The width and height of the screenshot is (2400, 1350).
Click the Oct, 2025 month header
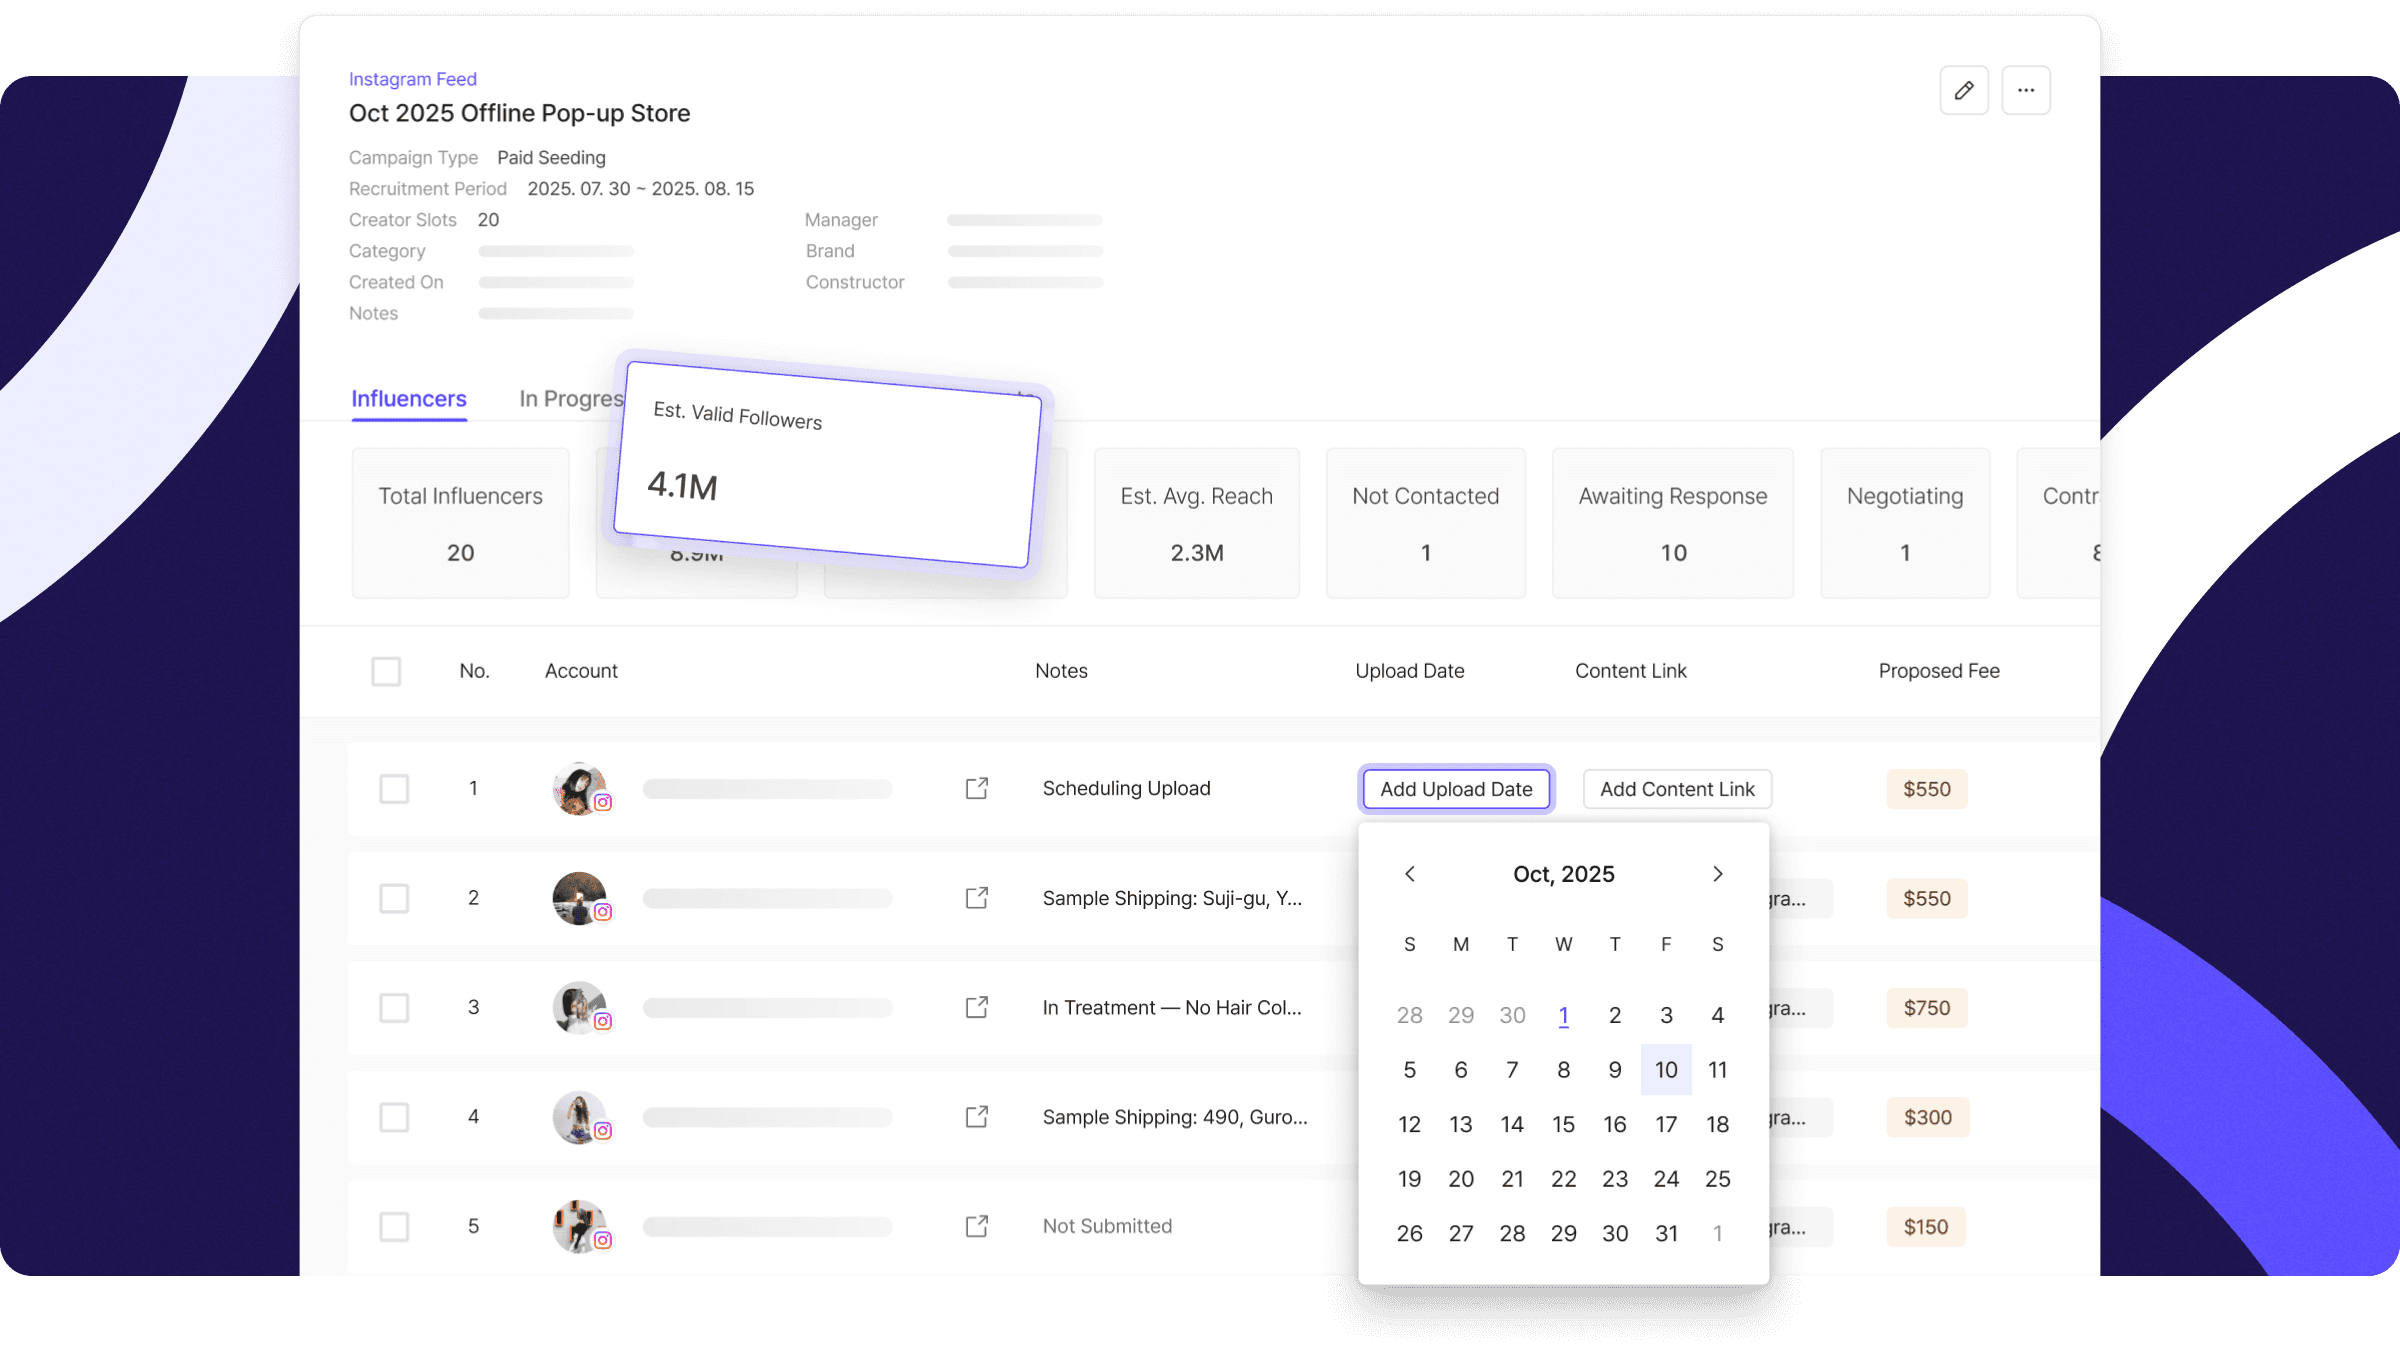point(1563,874)
